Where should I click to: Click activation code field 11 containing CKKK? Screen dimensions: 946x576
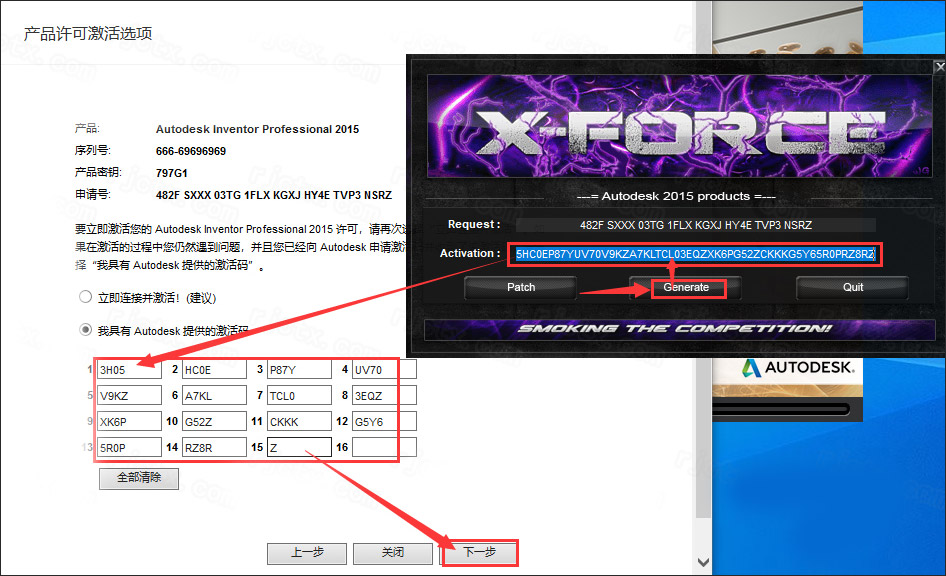click(x=299, y=422)
